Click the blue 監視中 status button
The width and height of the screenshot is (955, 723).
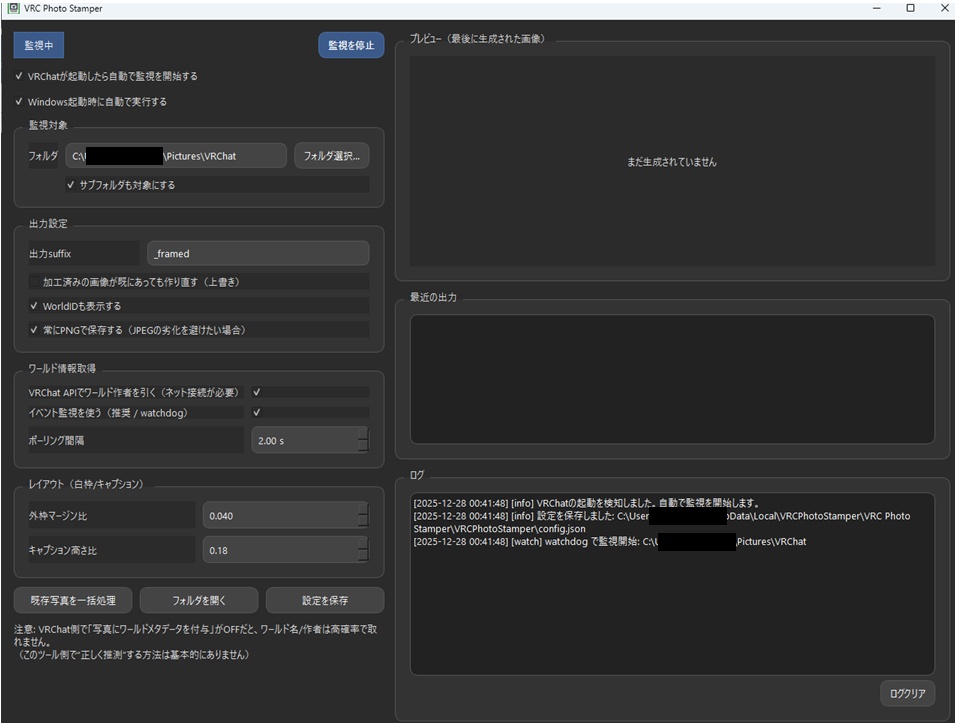point(37,45)
